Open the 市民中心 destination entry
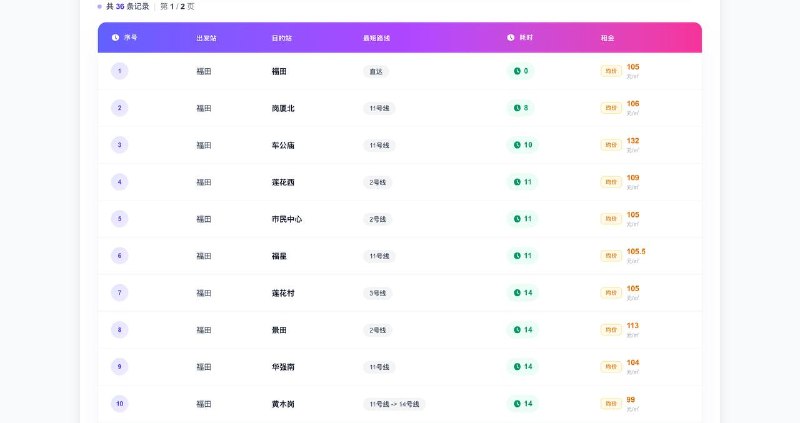The height and width of the screenshot is (423, 800). pos(287,219)
